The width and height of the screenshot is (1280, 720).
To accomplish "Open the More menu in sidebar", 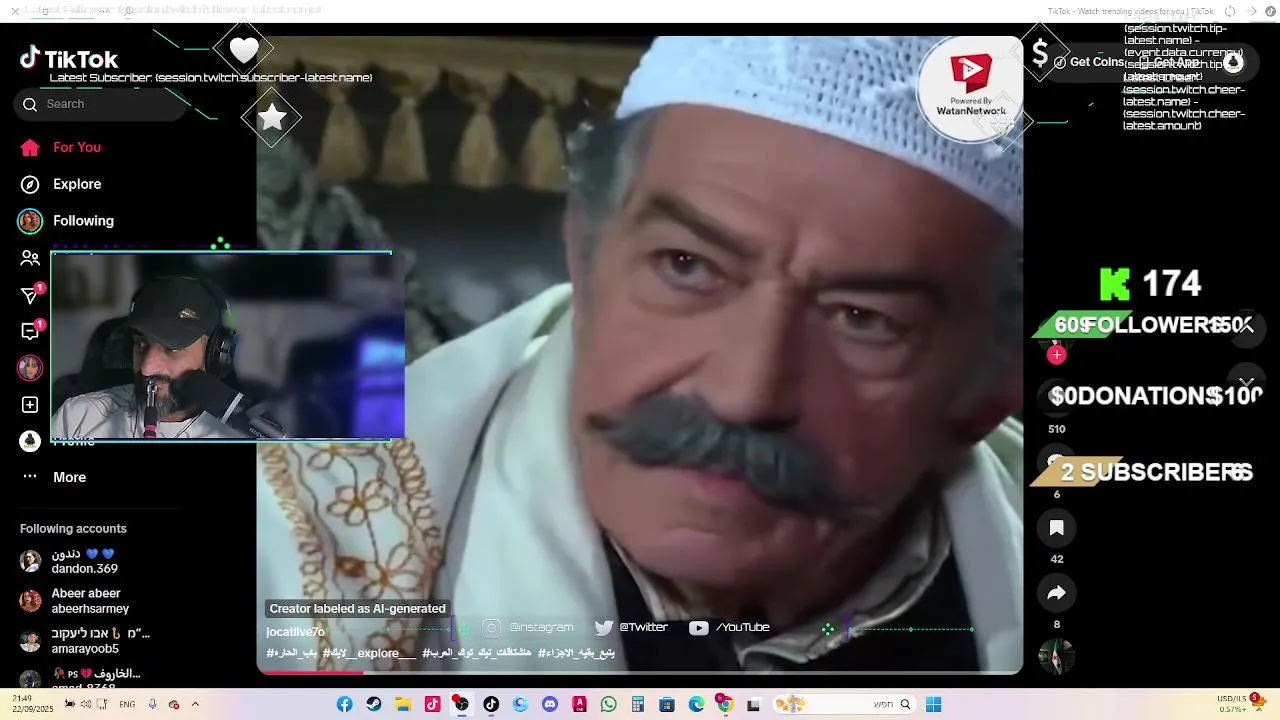I will (x=54, y=477).
